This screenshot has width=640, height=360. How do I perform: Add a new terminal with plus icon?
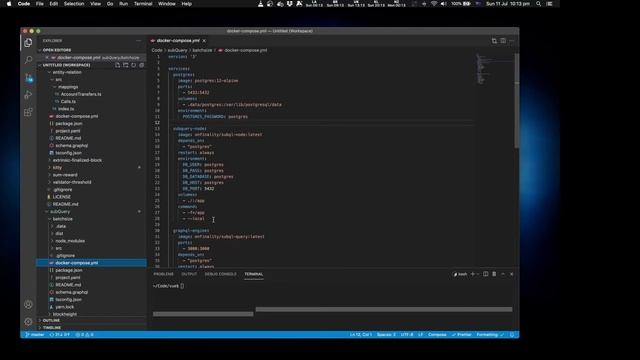(473, 274)
